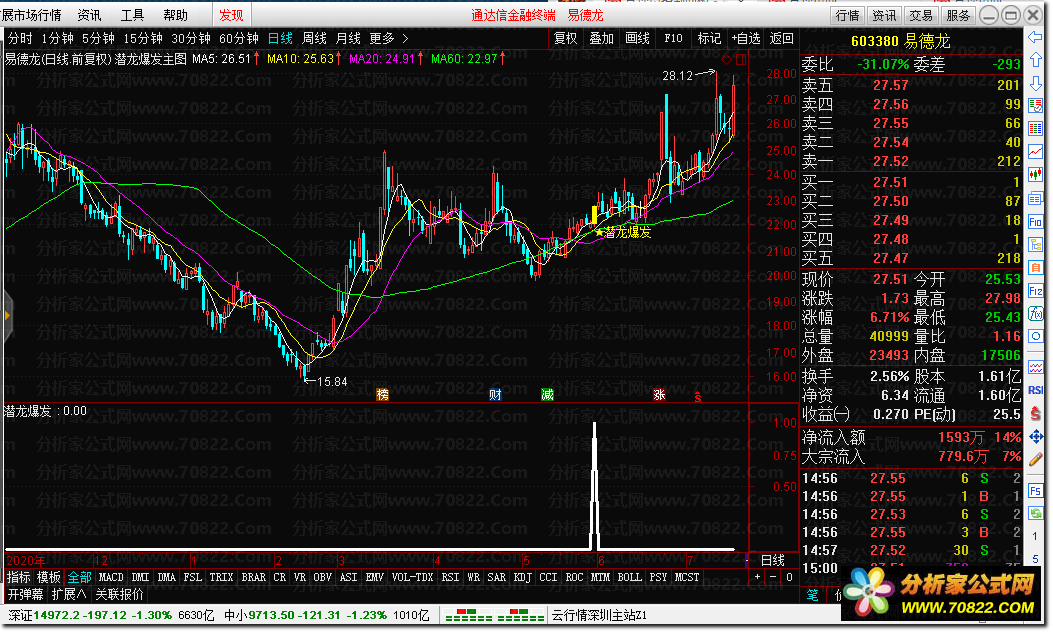Image resolution: width=1053 pixels, height=632 pixels.
Task: Click the F10 button above chart
Action: (673, 38)
